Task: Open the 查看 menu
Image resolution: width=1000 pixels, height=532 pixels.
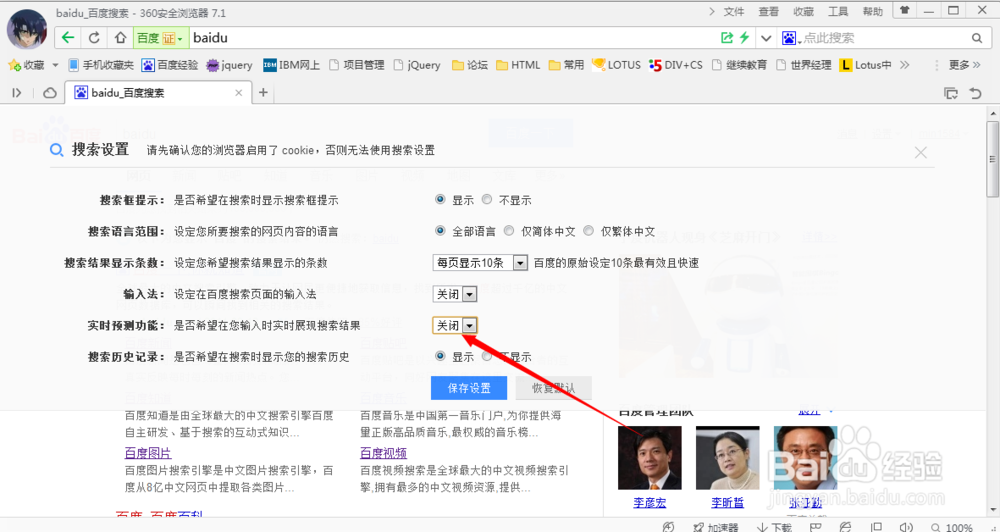Action: [x=768, y=11]
